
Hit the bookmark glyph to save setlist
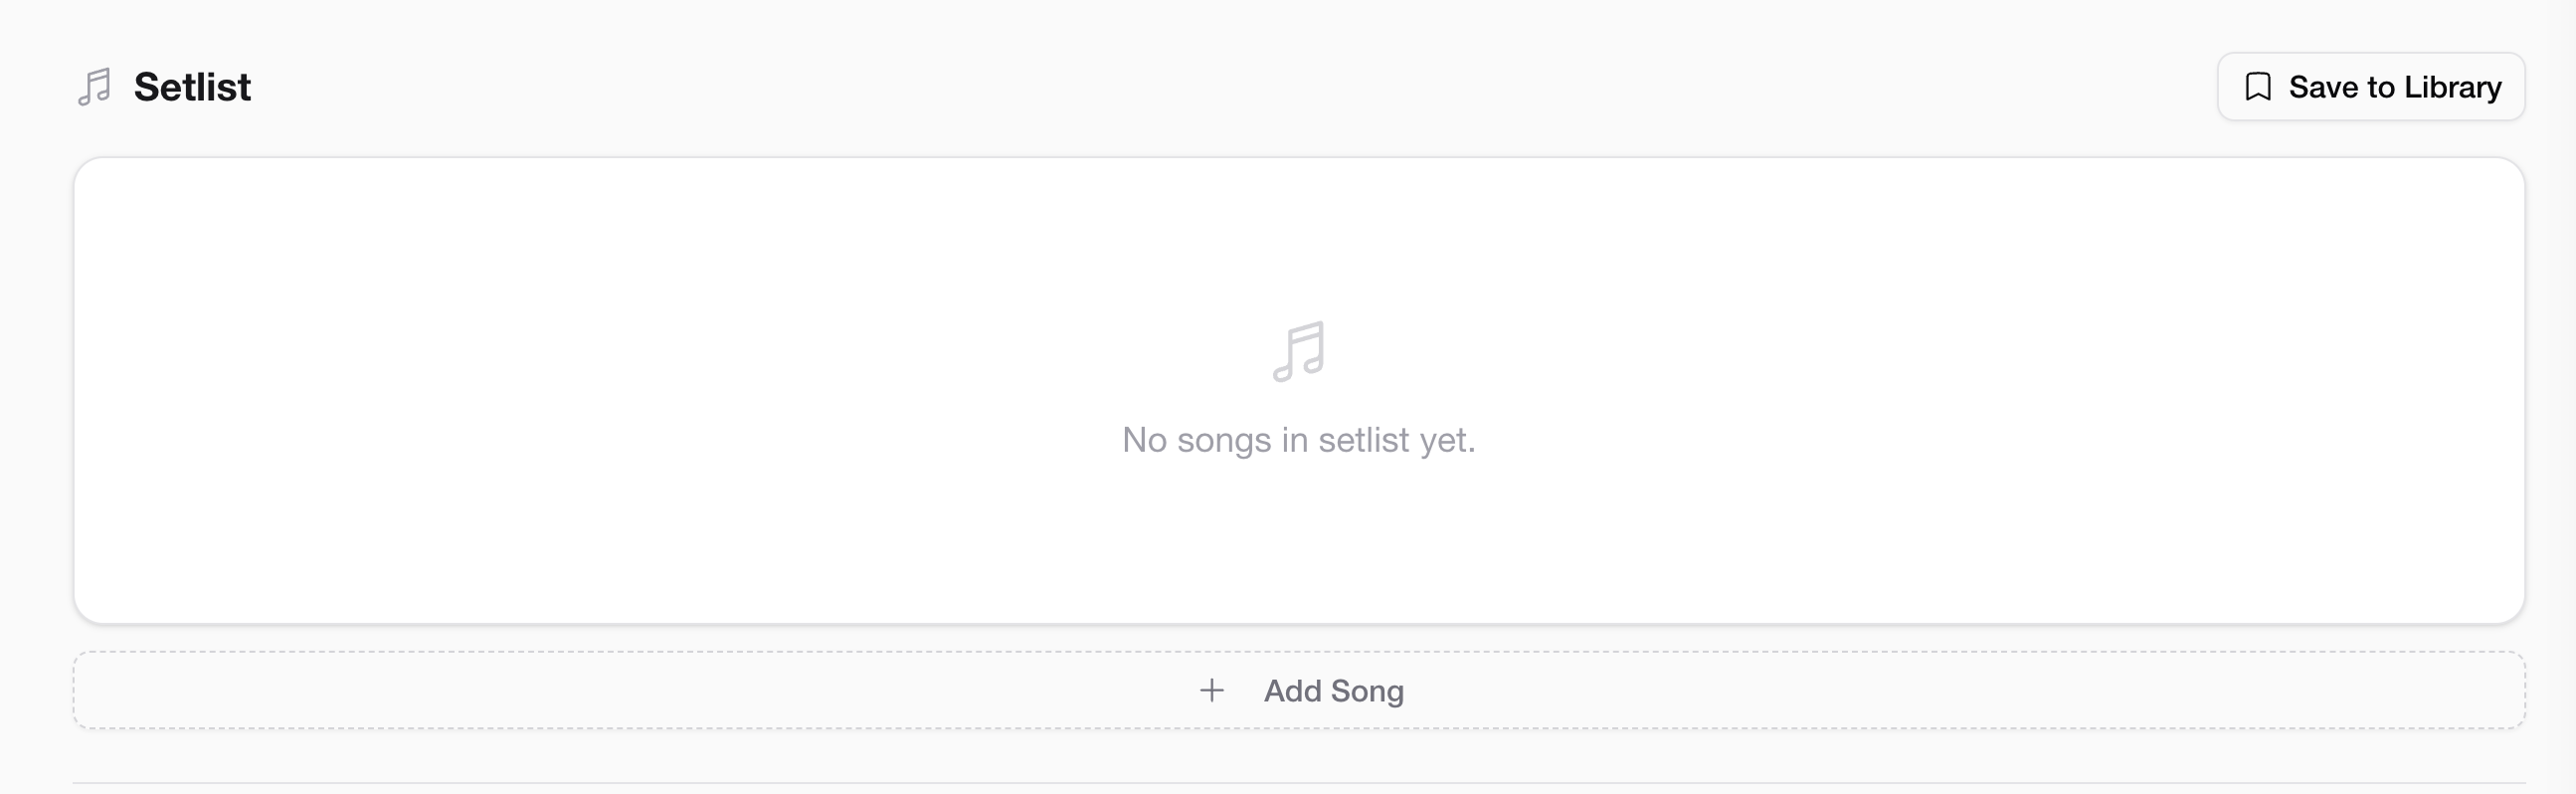pos(2257,87)
